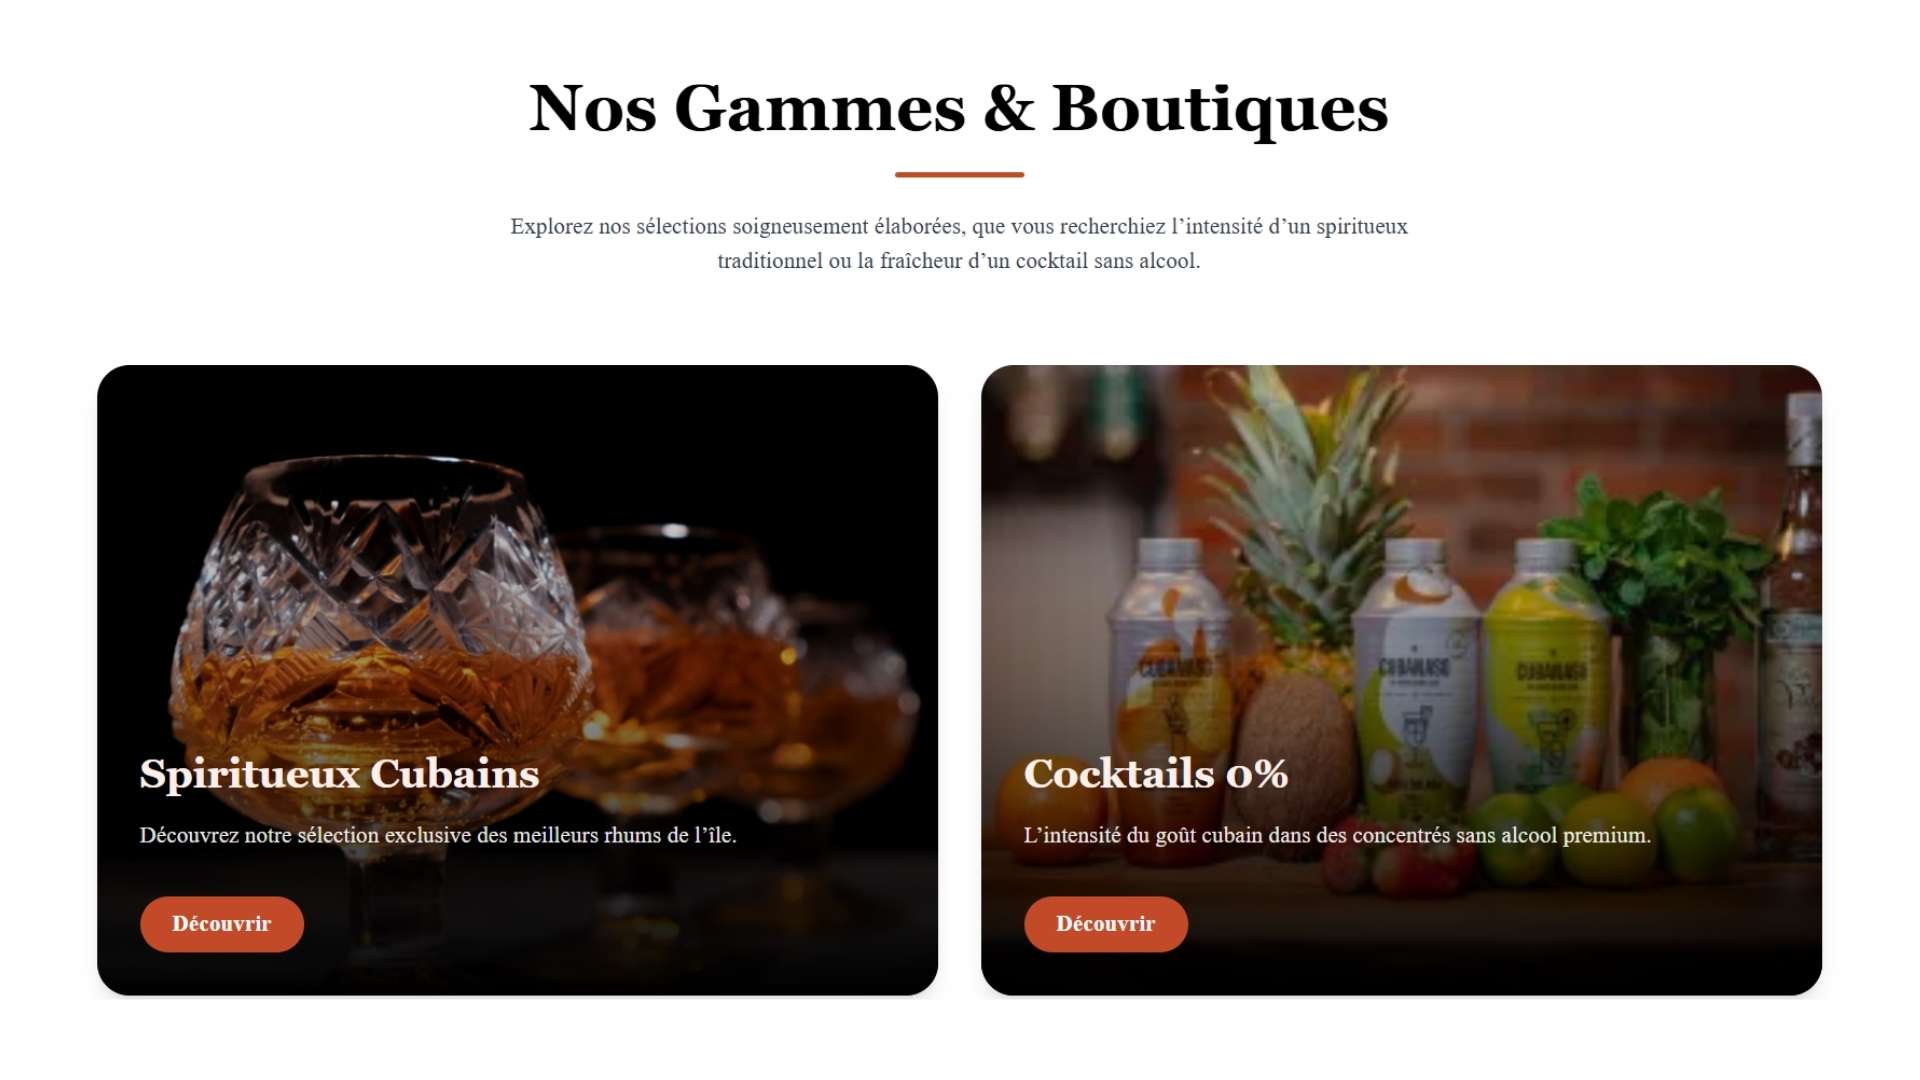Open the Spiritueux Cubains card title
1920x1080 pixels.
click(339, 774)
